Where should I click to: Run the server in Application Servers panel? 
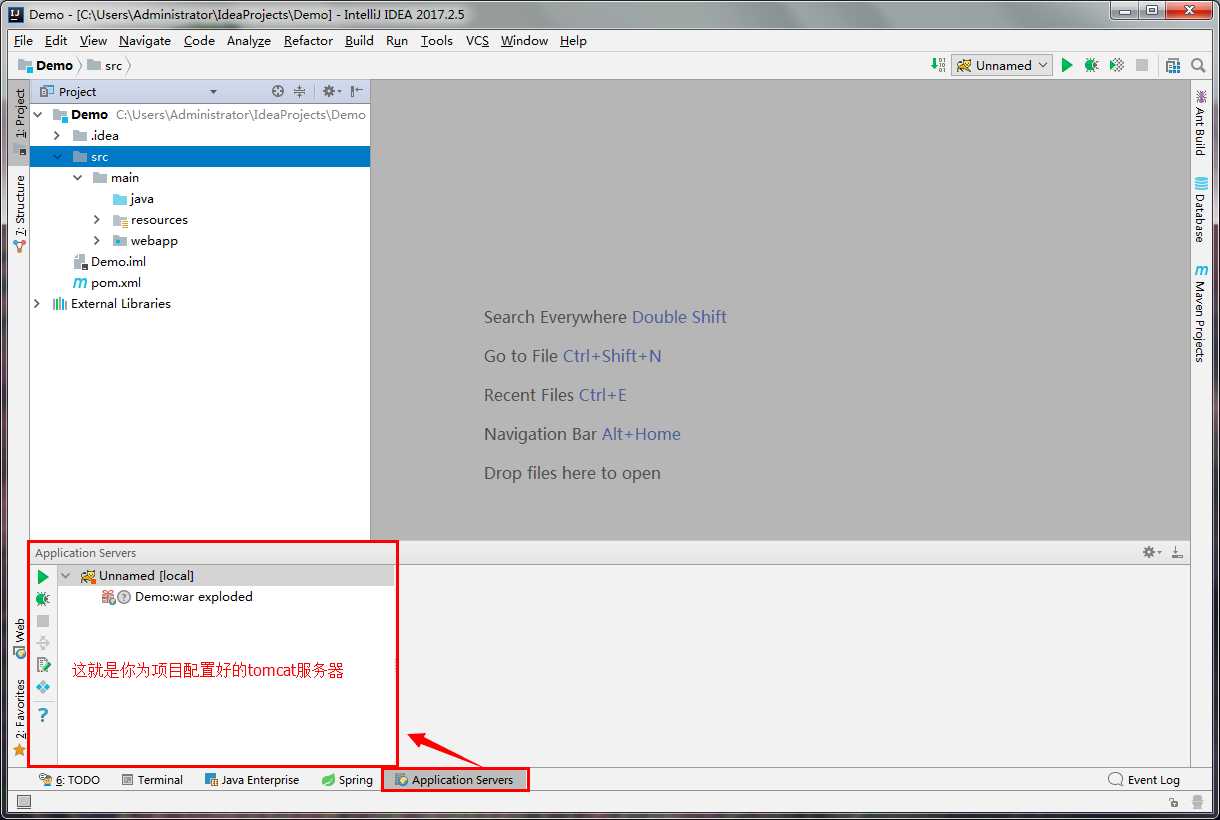click(x=43, y=577)
